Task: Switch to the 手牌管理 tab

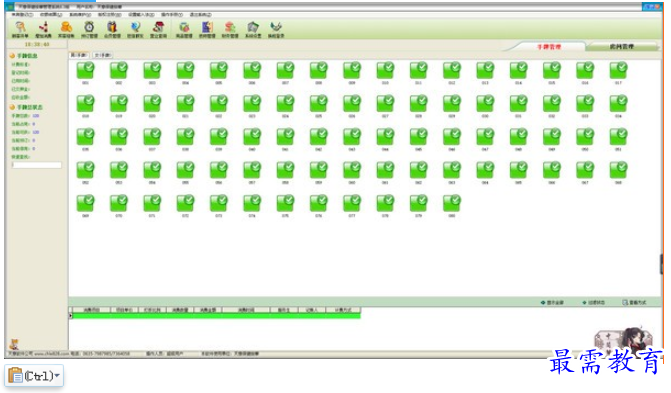Action: click(549, 47)
